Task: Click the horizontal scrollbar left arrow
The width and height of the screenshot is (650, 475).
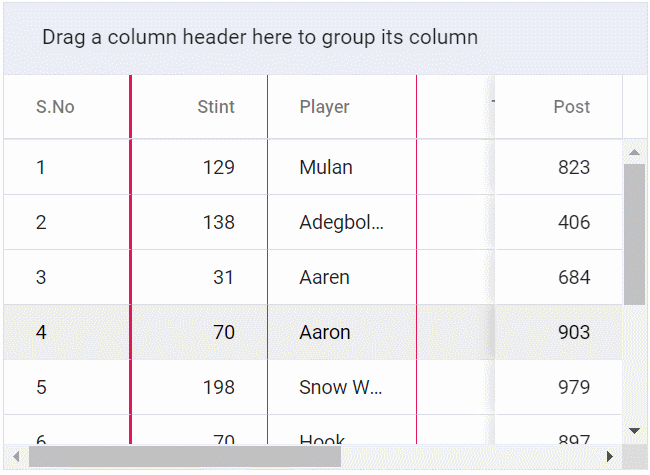Action: point(16,457)
